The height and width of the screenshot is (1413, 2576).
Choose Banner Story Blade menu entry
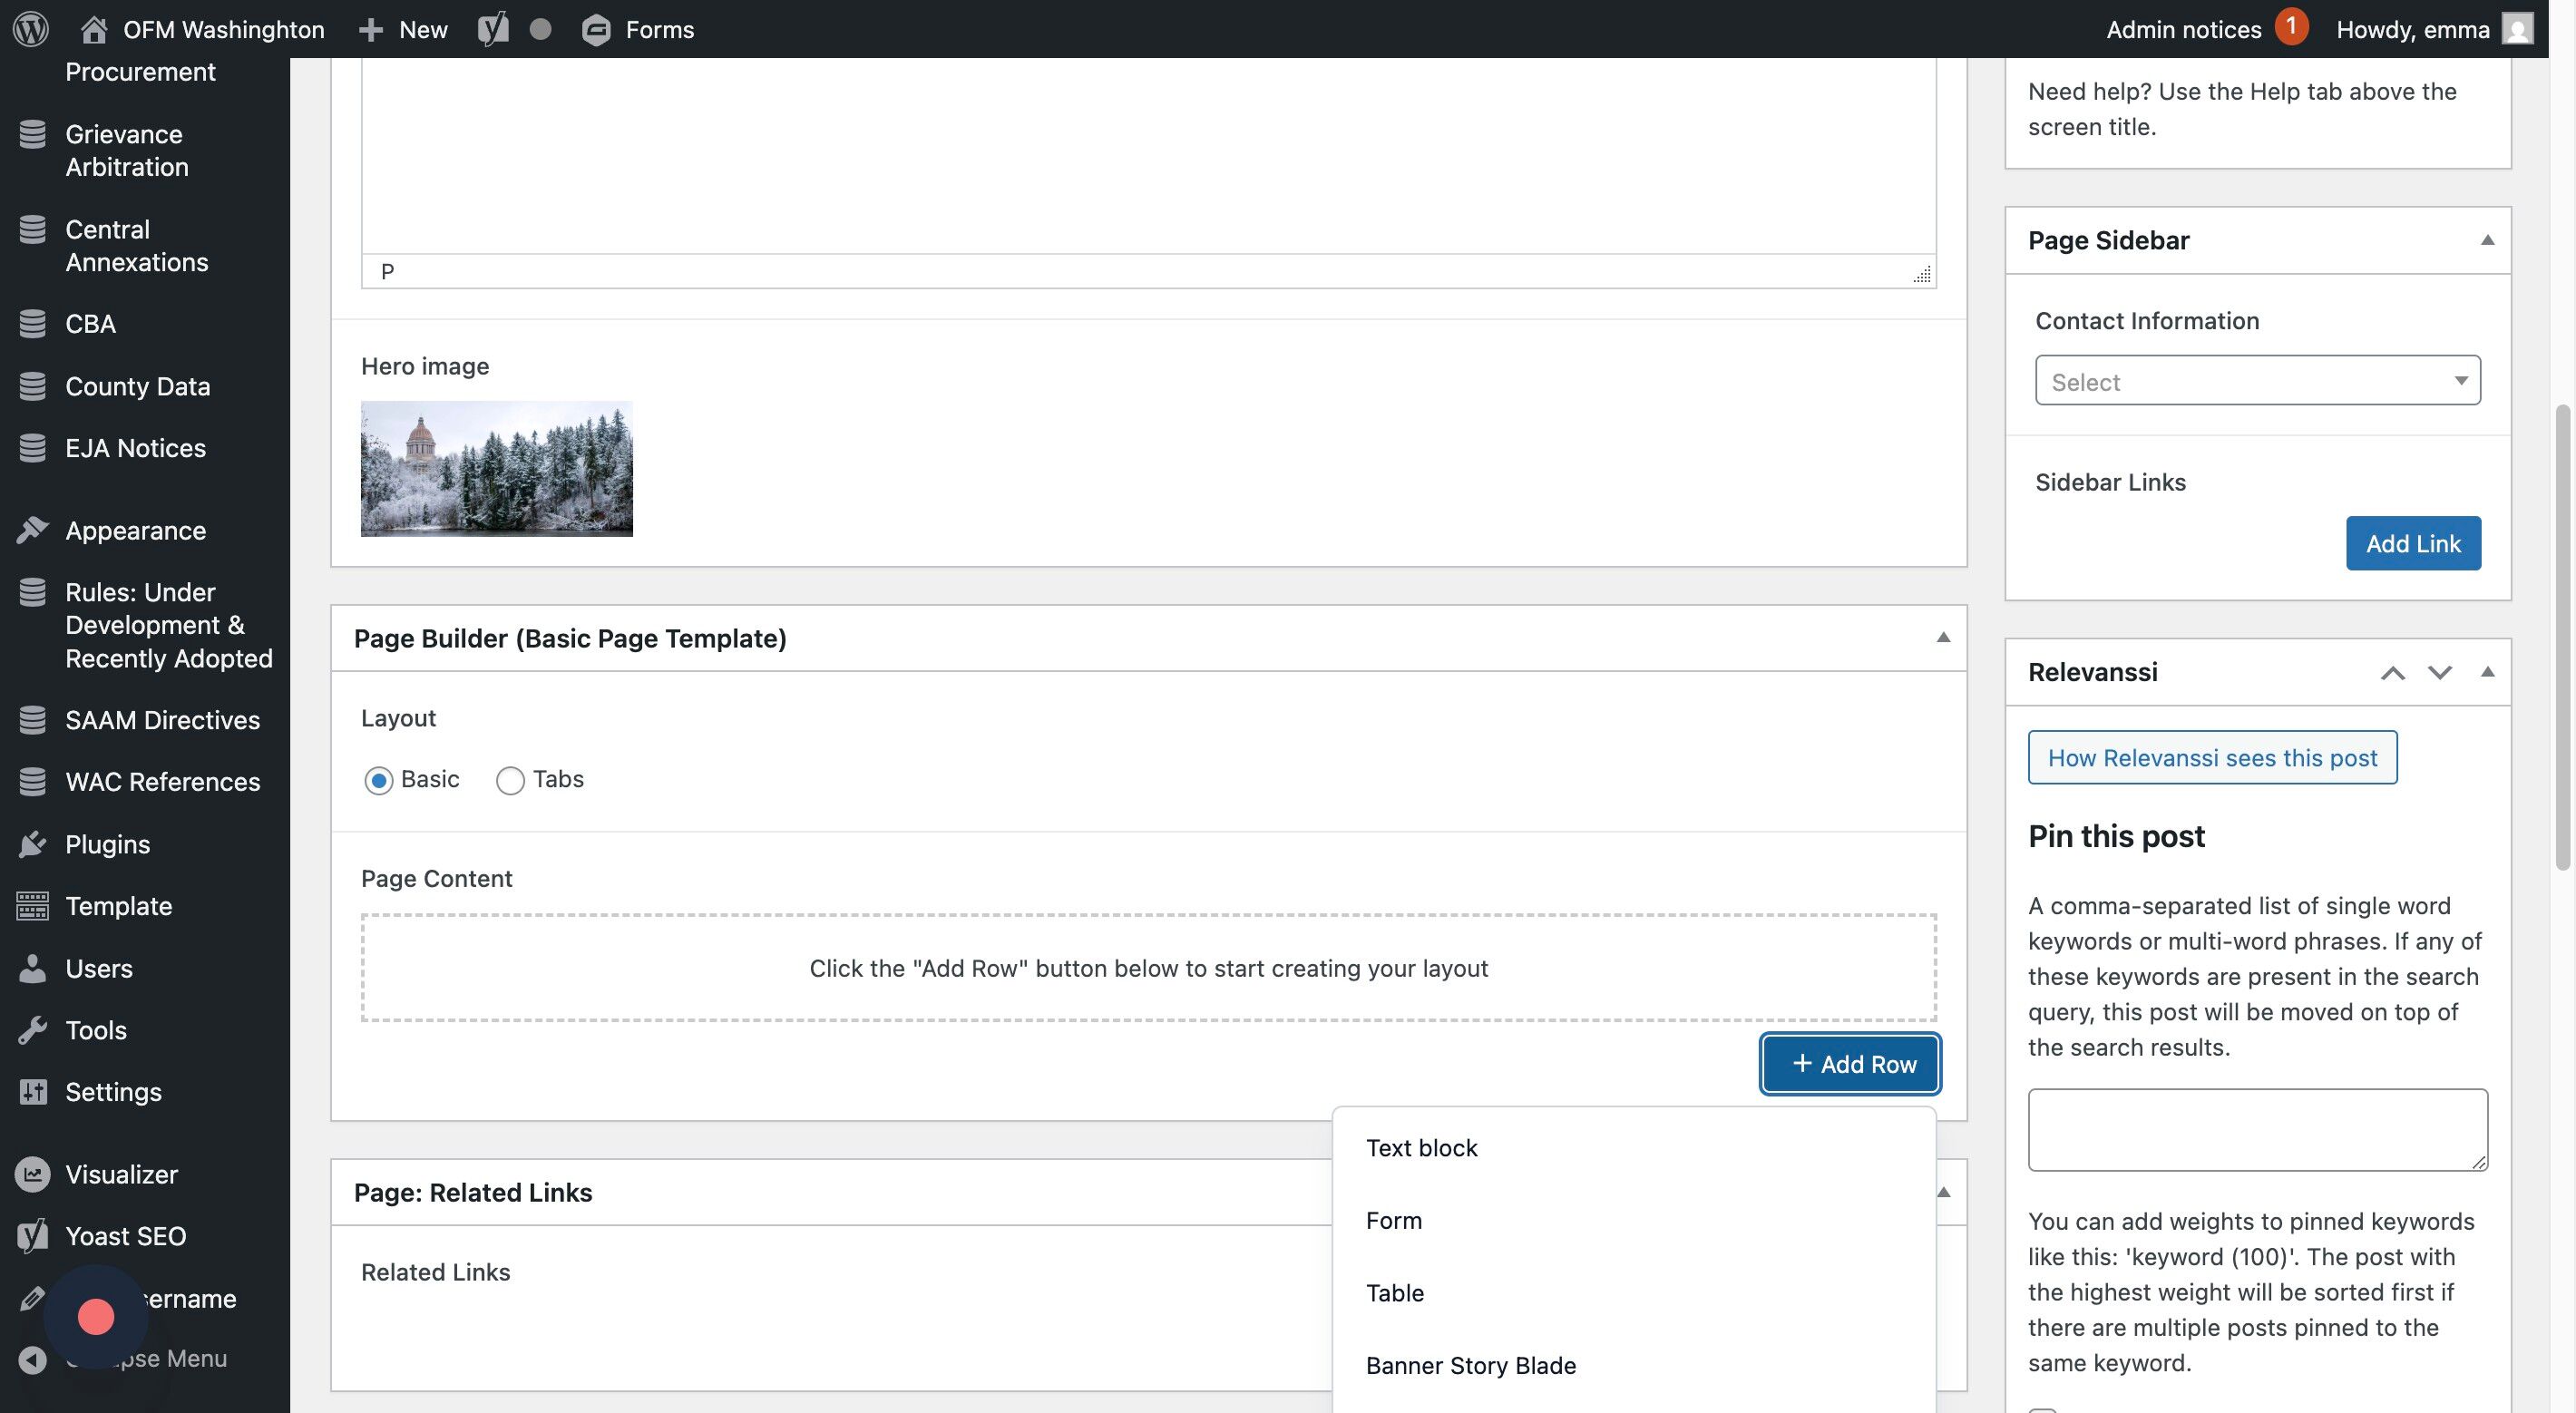pos(1470,1366)
